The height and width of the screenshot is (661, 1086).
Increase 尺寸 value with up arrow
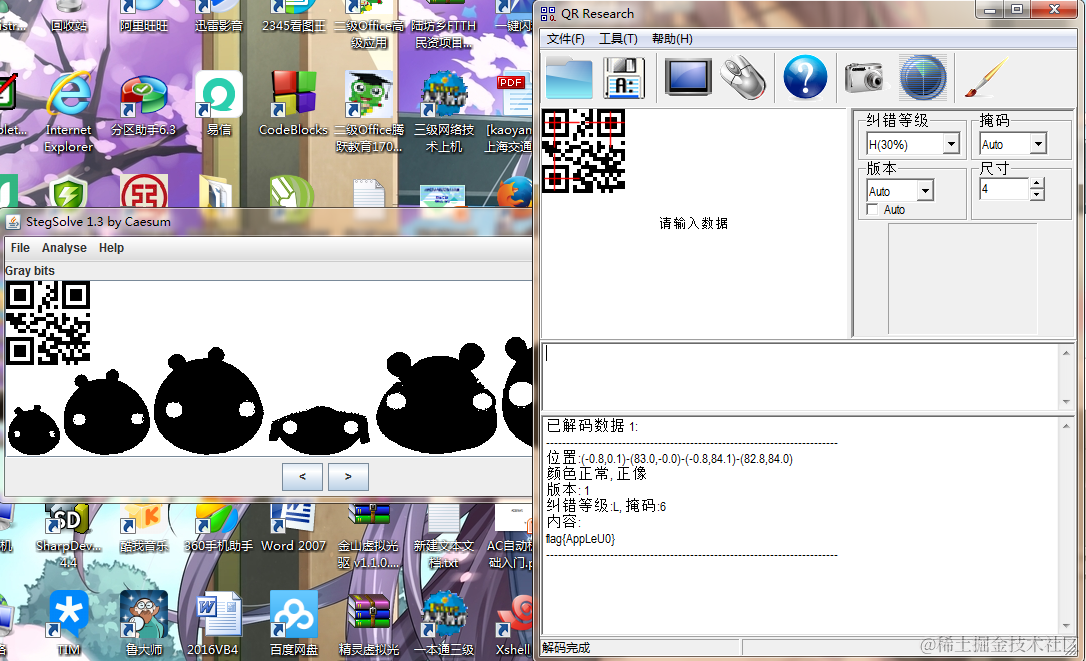pyautogui.click(x=1037, y=184)
